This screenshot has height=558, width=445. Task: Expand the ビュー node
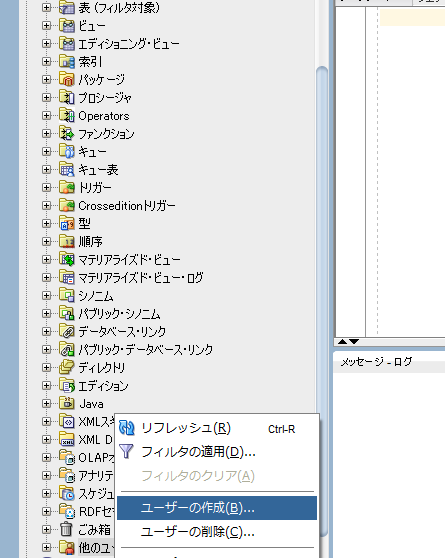[x=46, y=25]
